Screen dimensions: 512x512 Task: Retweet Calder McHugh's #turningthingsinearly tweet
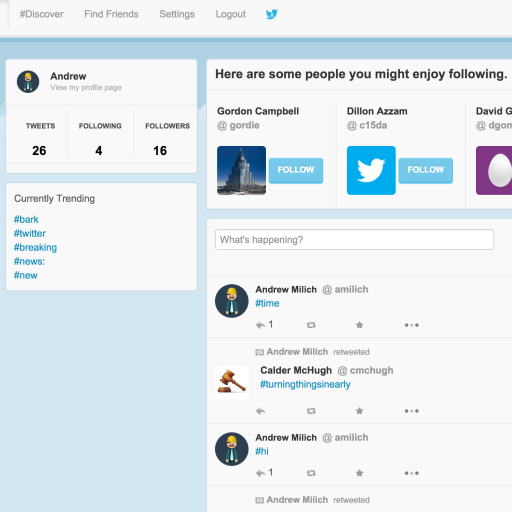pos(311,411)
